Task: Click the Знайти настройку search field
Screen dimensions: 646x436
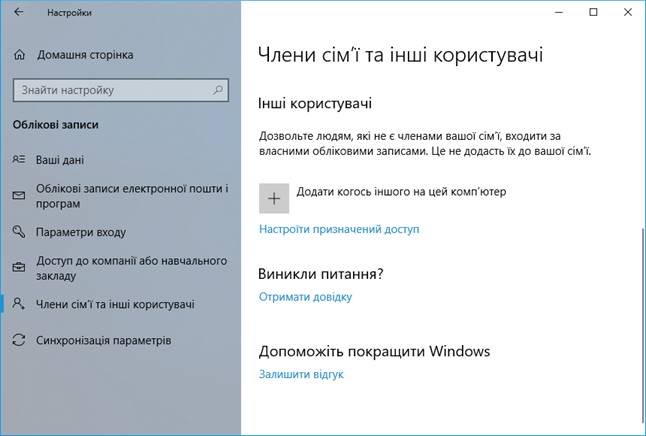Action: click(121, 90)
